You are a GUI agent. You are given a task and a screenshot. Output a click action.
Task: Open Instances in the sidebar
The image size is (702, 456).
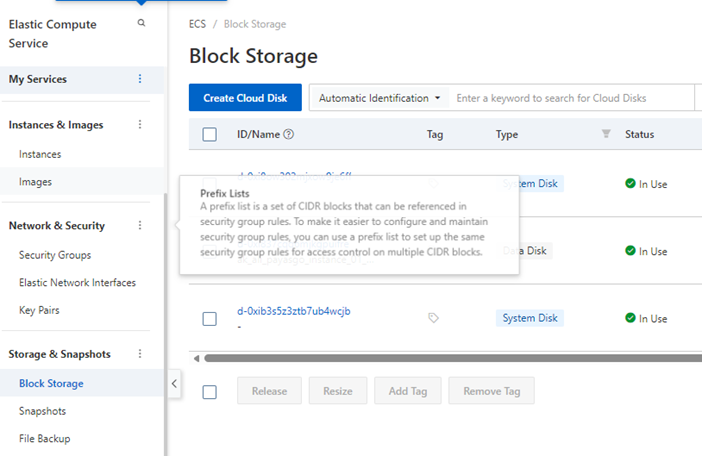pyautogui.click(x=40, y=154)
